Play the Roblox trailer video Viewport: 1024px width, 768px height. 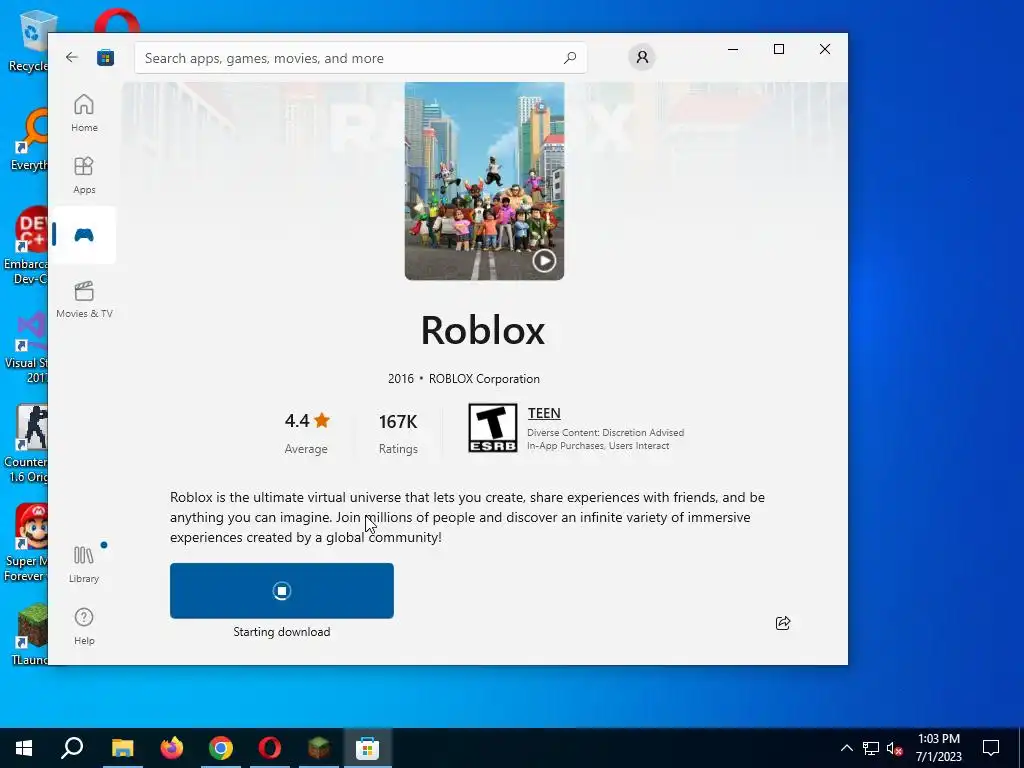(x=544, y=261)
